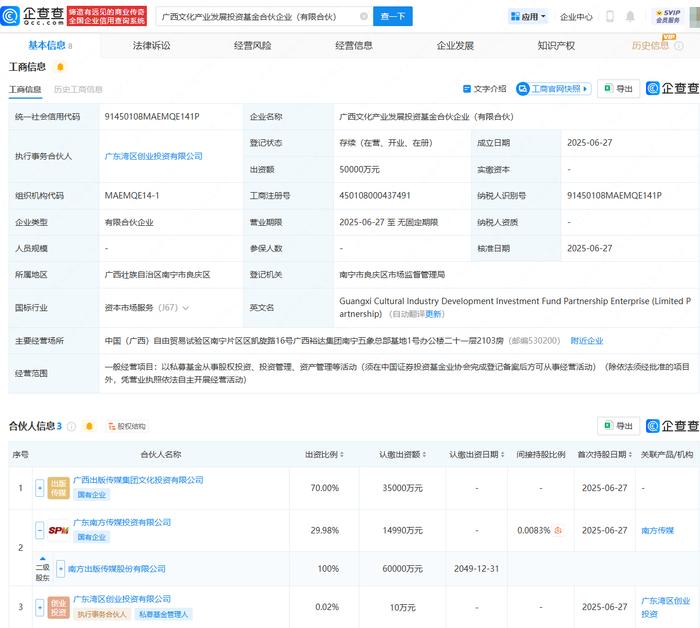Image resolution: width=700 pixels, height=628 pixels.
Task: Open 文字介绍 text introduction
Action: pos(485,89)
